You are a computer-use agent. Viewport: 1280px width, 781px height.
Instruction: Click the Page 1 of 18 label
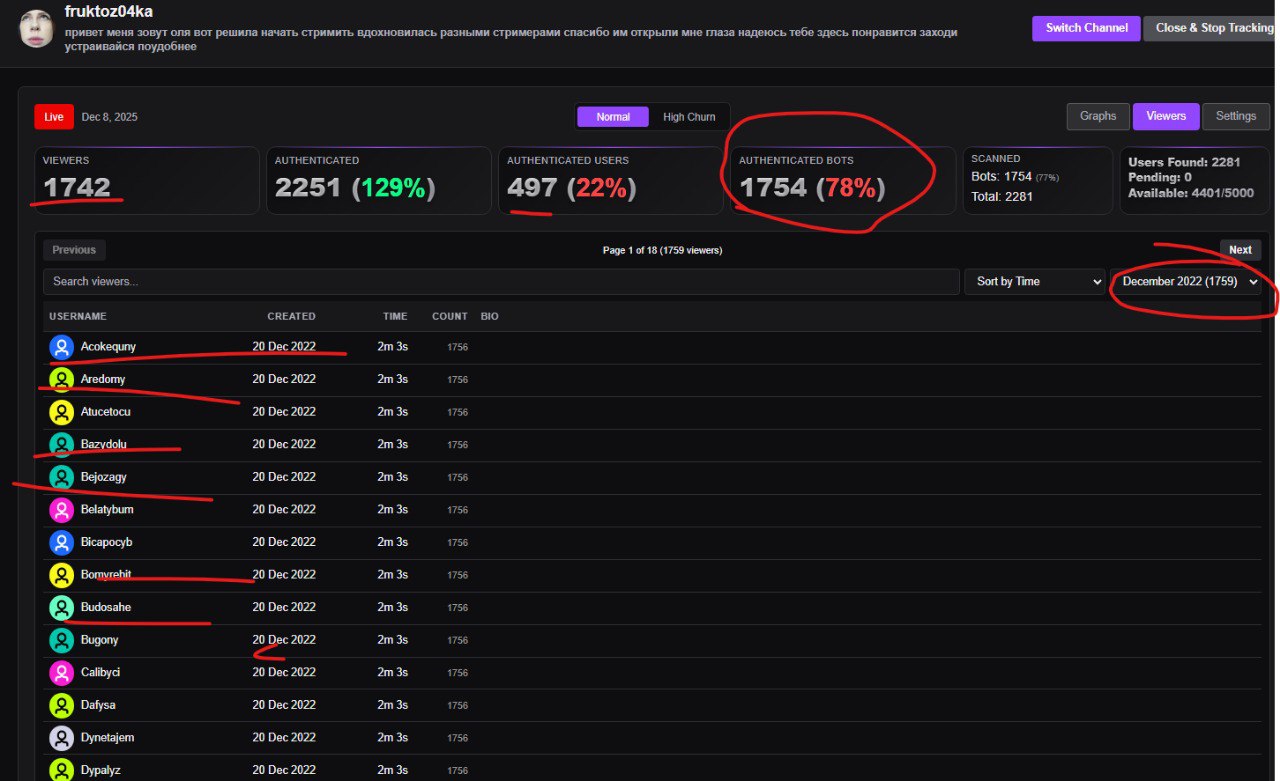[x=662, y=250]
